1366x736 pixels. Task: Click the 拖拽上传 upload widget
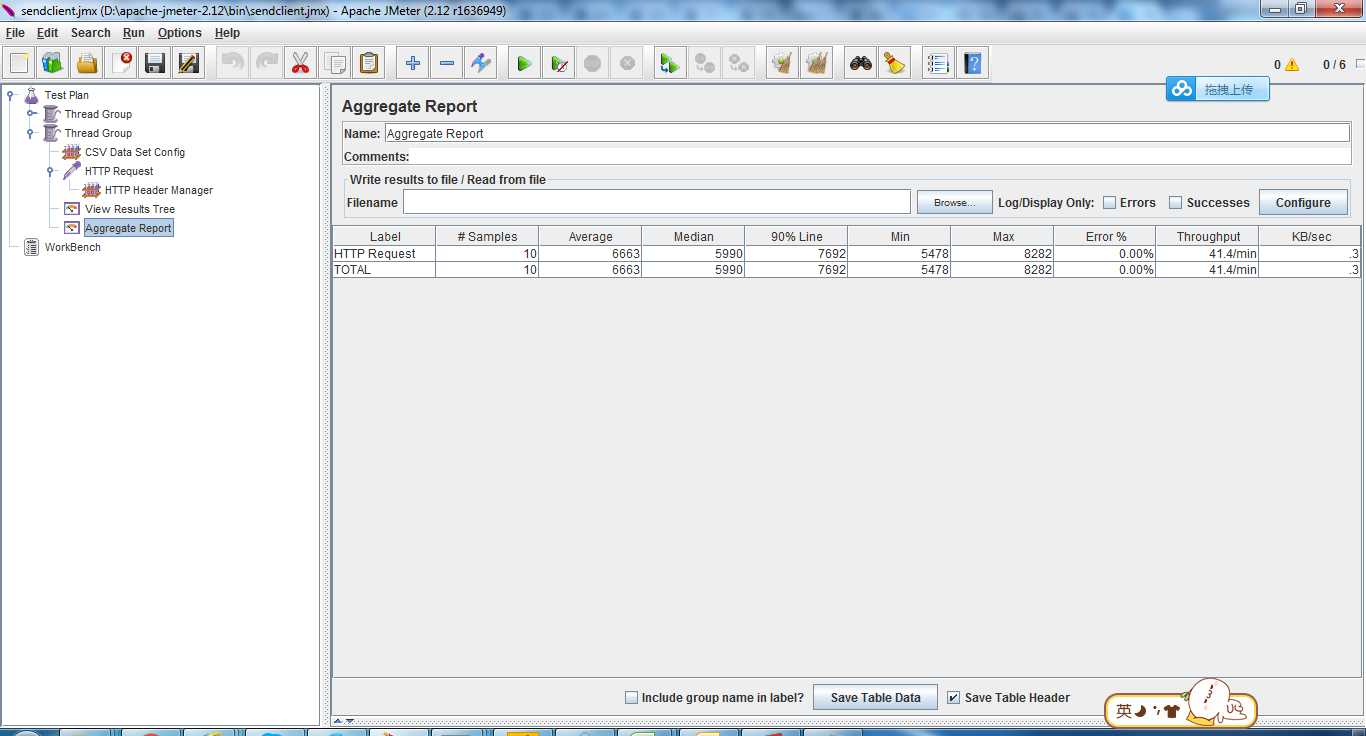coord(1218,89)
